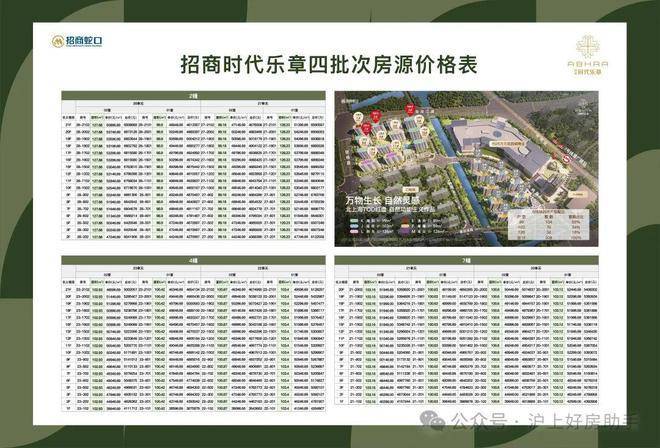Click the 公众号·沪上好房助手 watermark text
The height and width of the screenshot is (448, 660).
pos(546,421)
